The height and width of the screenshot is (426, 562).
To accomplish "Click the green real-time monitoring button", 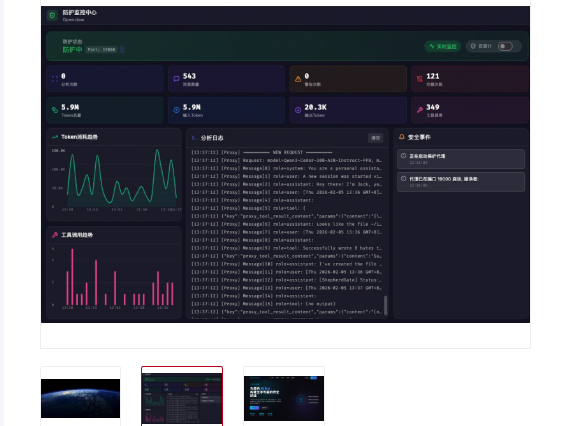I will (443, 46).
